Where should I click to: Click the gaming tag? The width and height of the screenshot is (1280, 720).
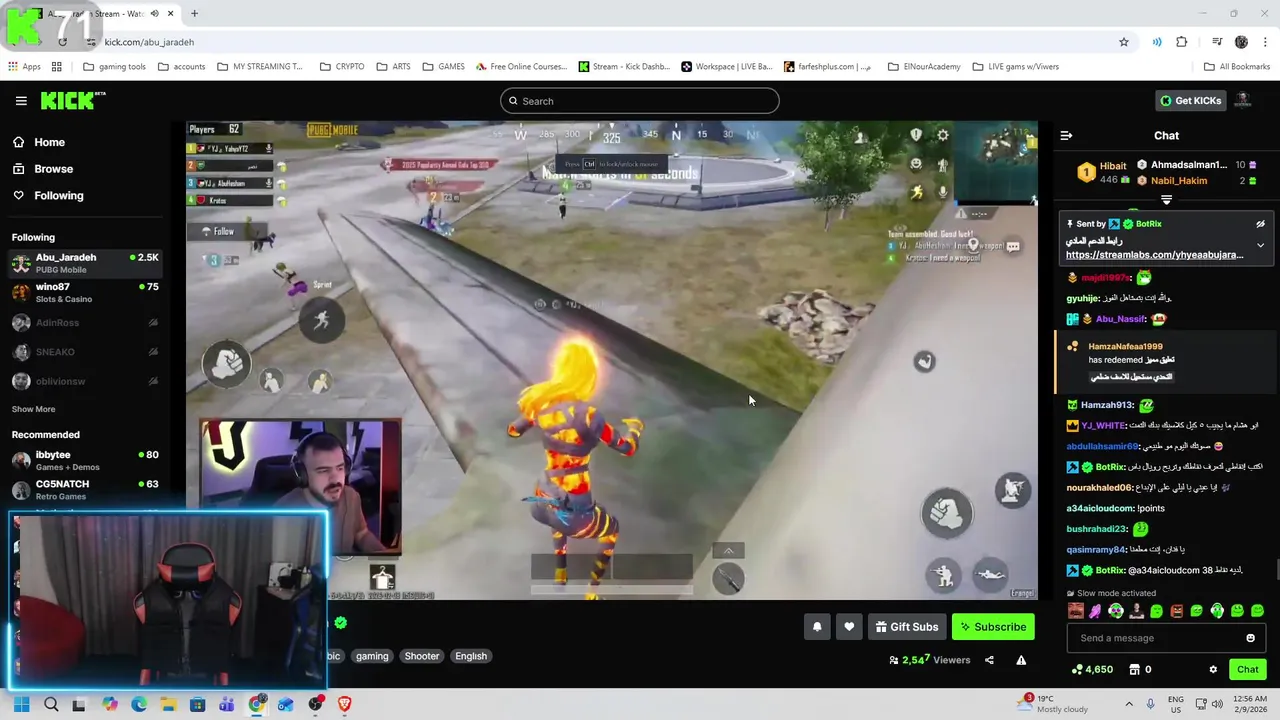[372, 656]
